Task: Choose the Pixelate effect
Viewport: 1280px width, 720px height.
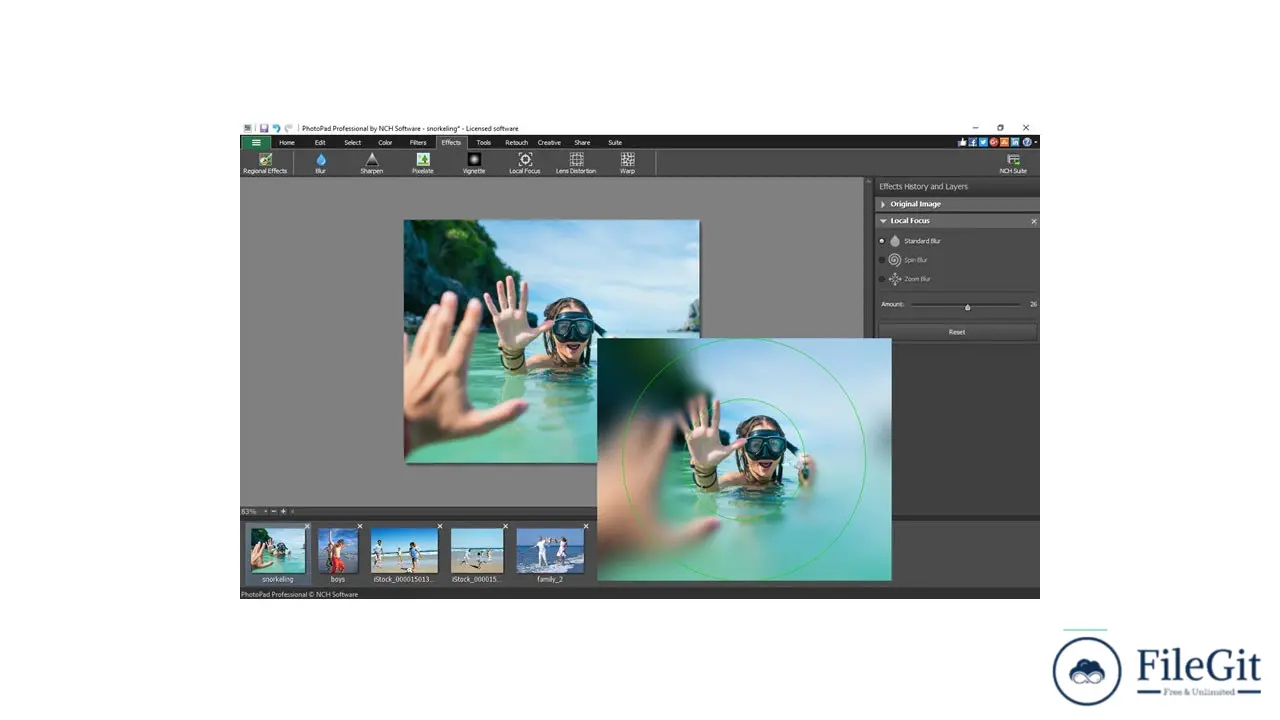Action: (x=423, y=164)
